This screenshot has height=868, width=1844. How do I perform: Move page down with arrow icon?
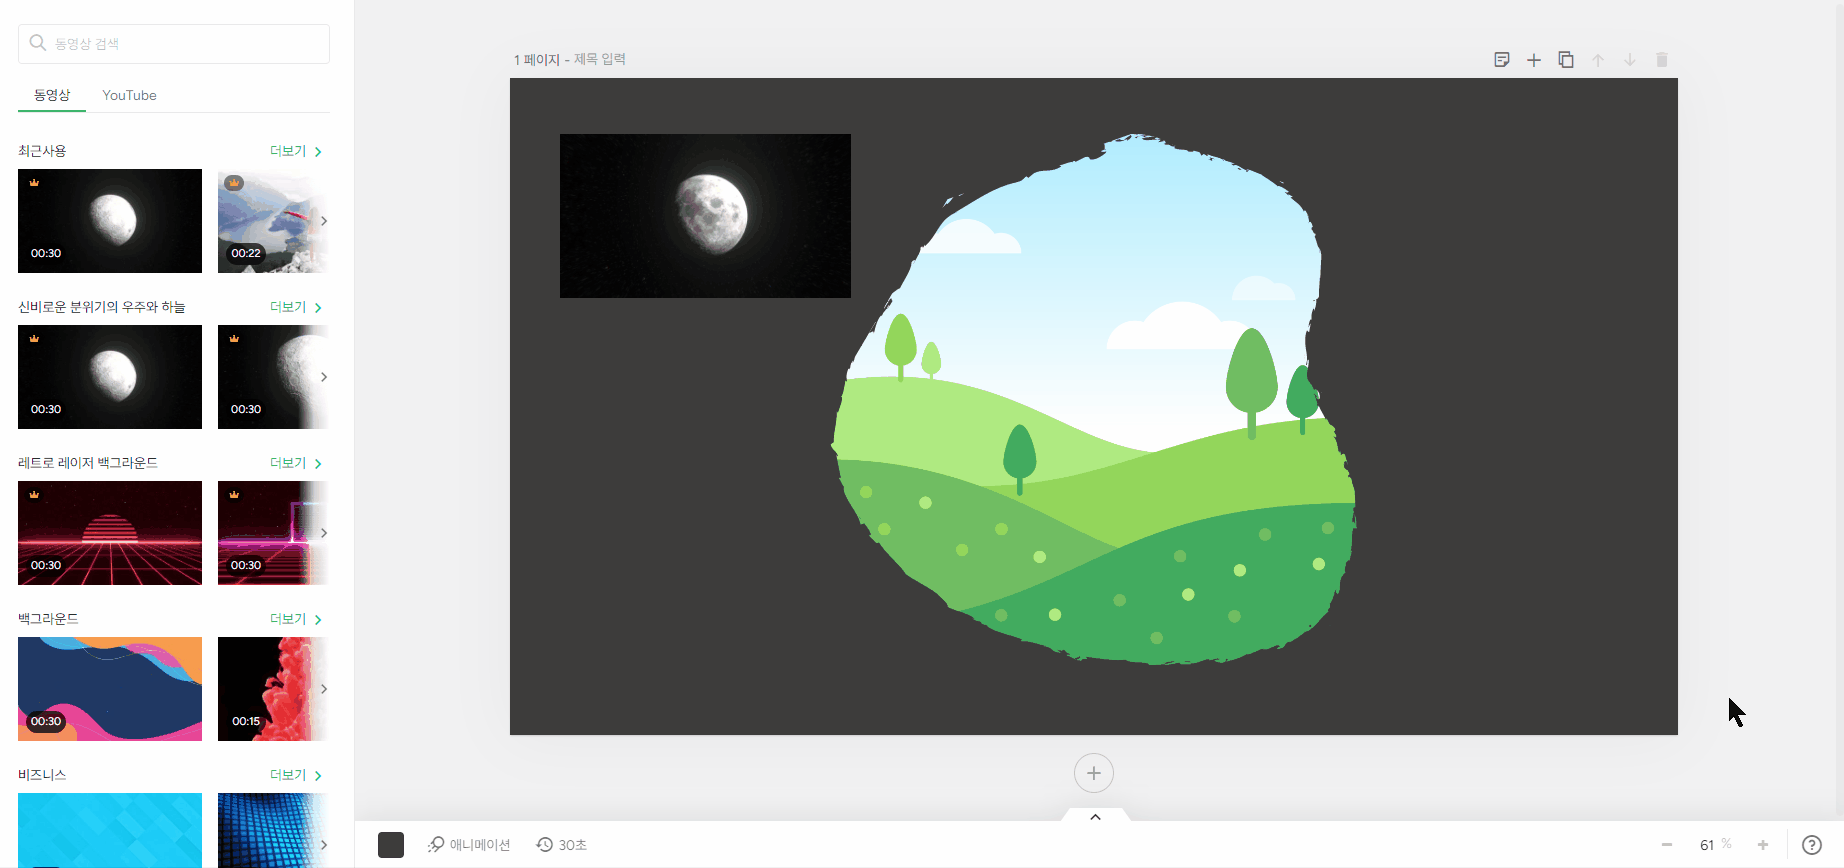coord(1630,60)
